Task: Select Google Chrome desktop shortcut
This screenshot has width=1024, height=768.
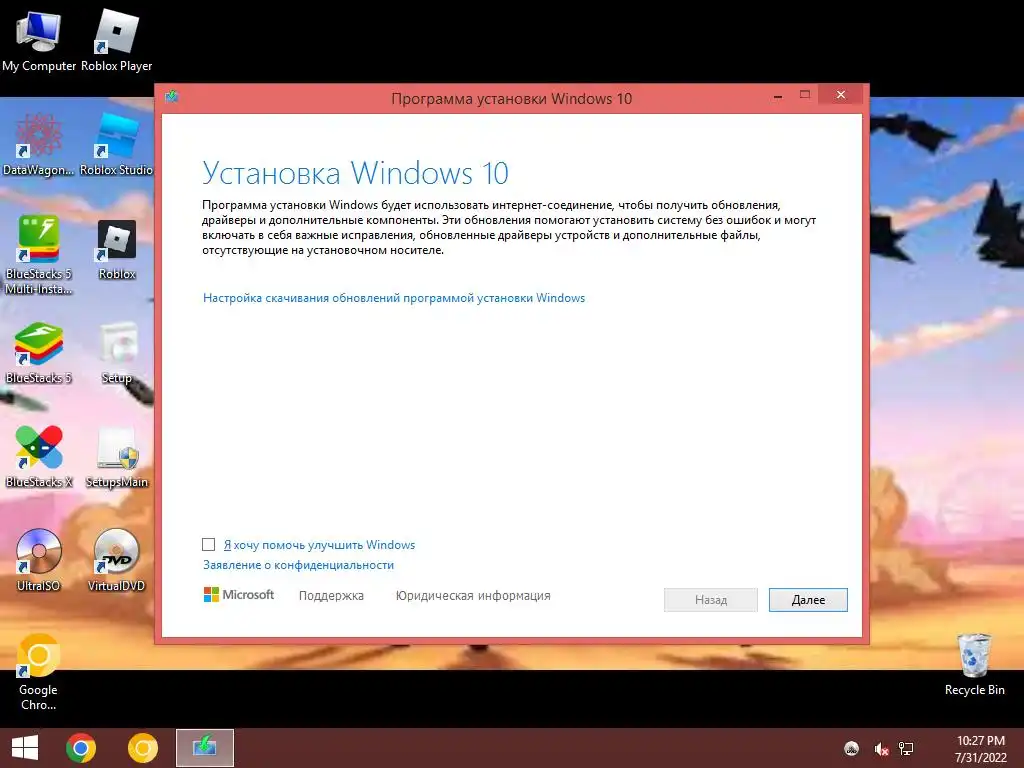Action: [x=39, y=672]
